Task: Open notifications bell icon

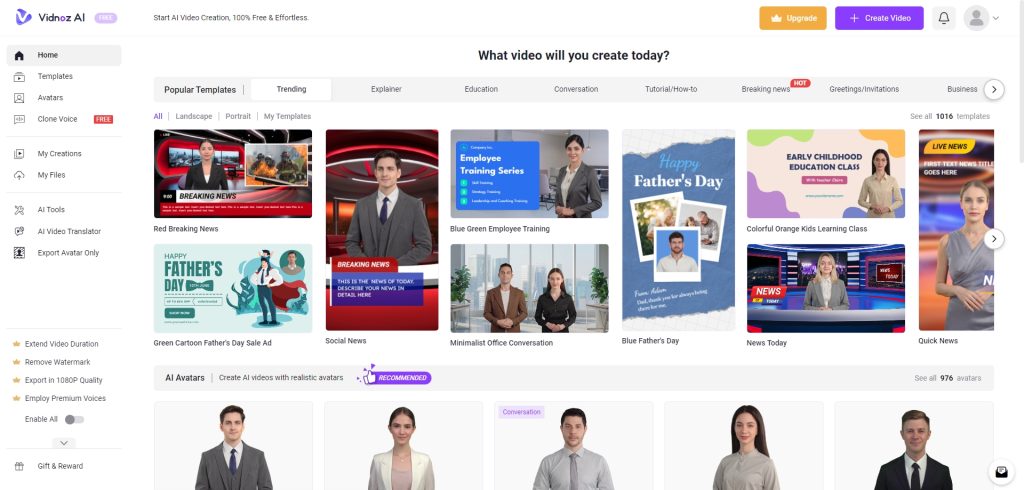Action: [x=944, y=18]
